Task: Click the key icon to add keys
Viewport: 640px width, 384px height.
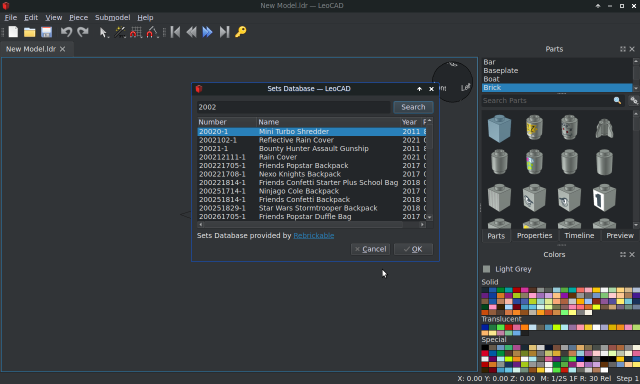Action: (x=240, y=32)
